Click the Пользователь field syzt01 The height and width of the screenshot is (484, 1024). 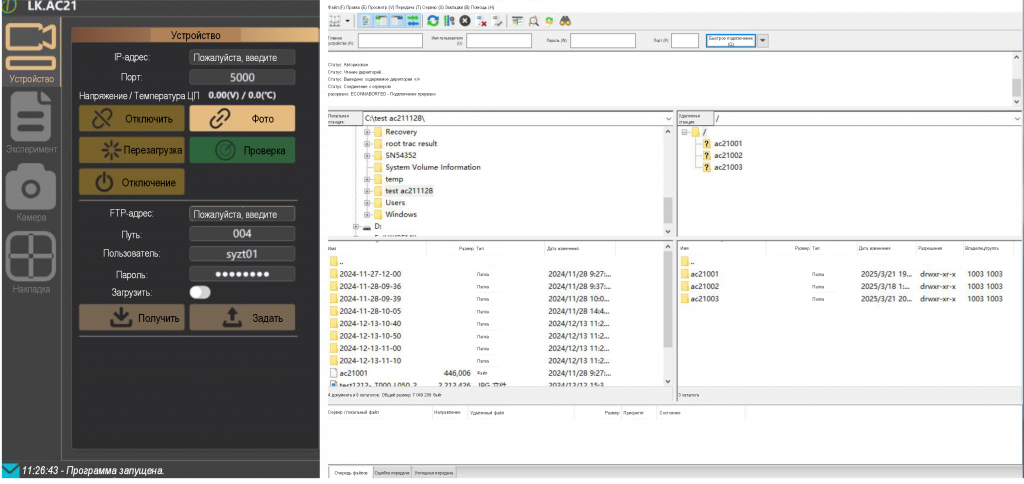click(x=242, y=253)
